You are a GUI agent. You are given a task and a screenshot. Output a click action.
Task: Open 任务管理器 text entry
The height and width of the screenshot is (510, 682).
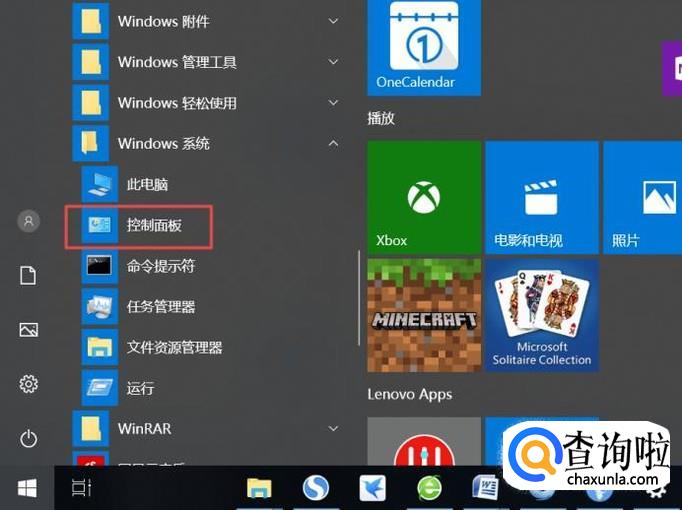point(161,307)
